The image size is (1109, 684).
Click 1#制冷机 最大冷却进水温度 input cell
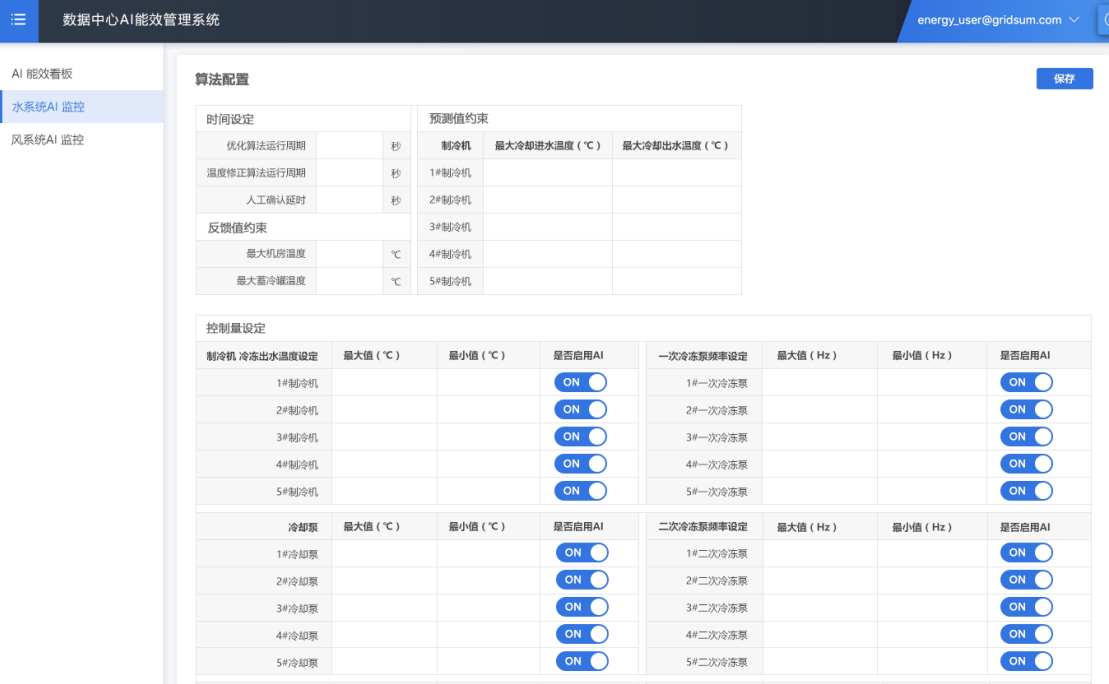coord(547,173)
